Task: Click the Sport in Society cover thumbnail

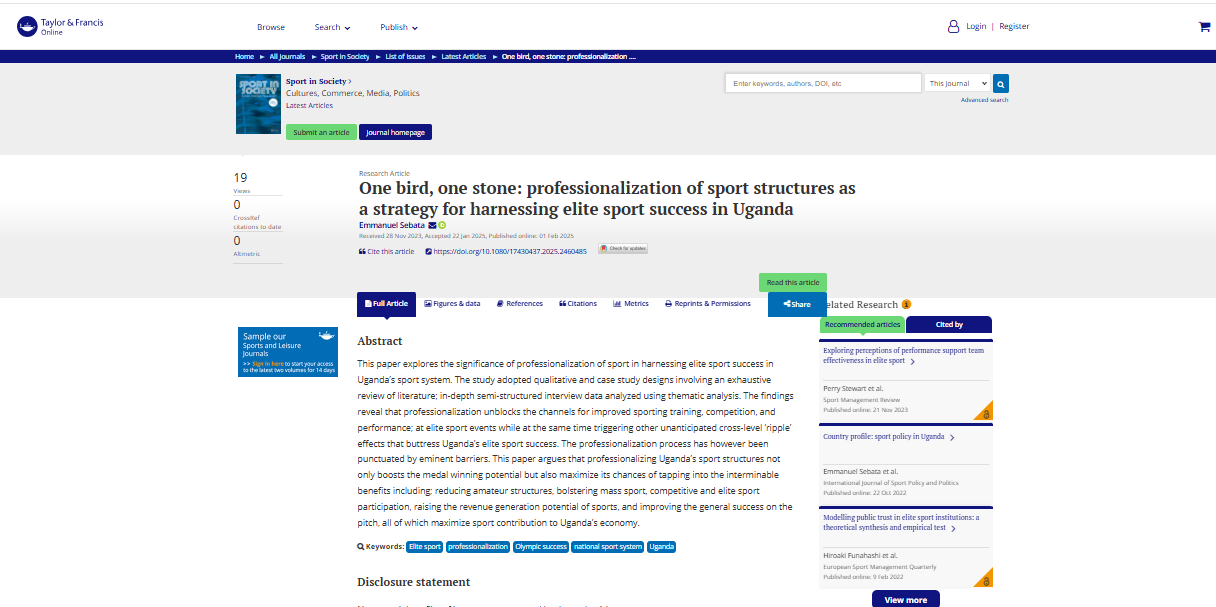Action: click(x=257, y=104)
